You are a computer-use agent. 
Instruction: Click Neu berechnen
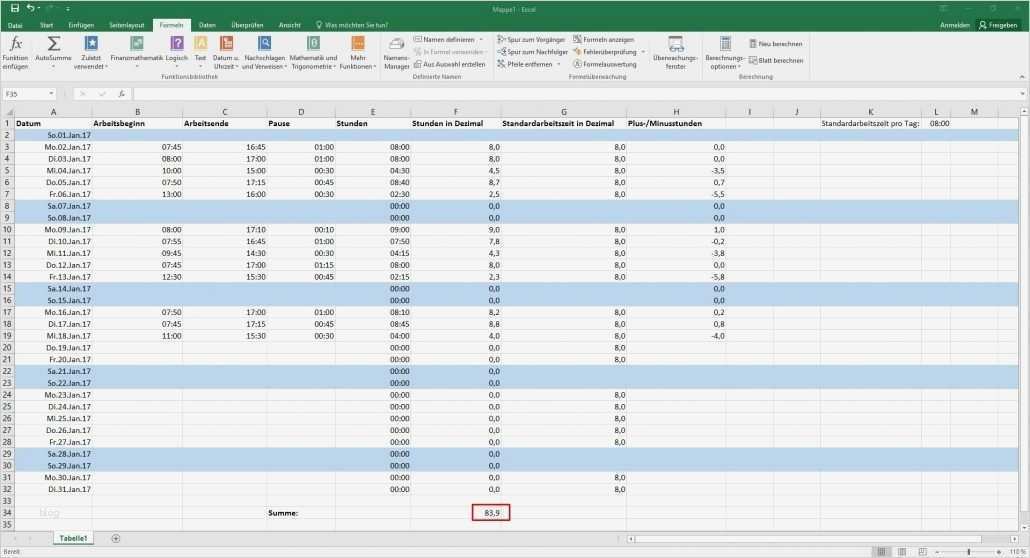click(776, 43)
